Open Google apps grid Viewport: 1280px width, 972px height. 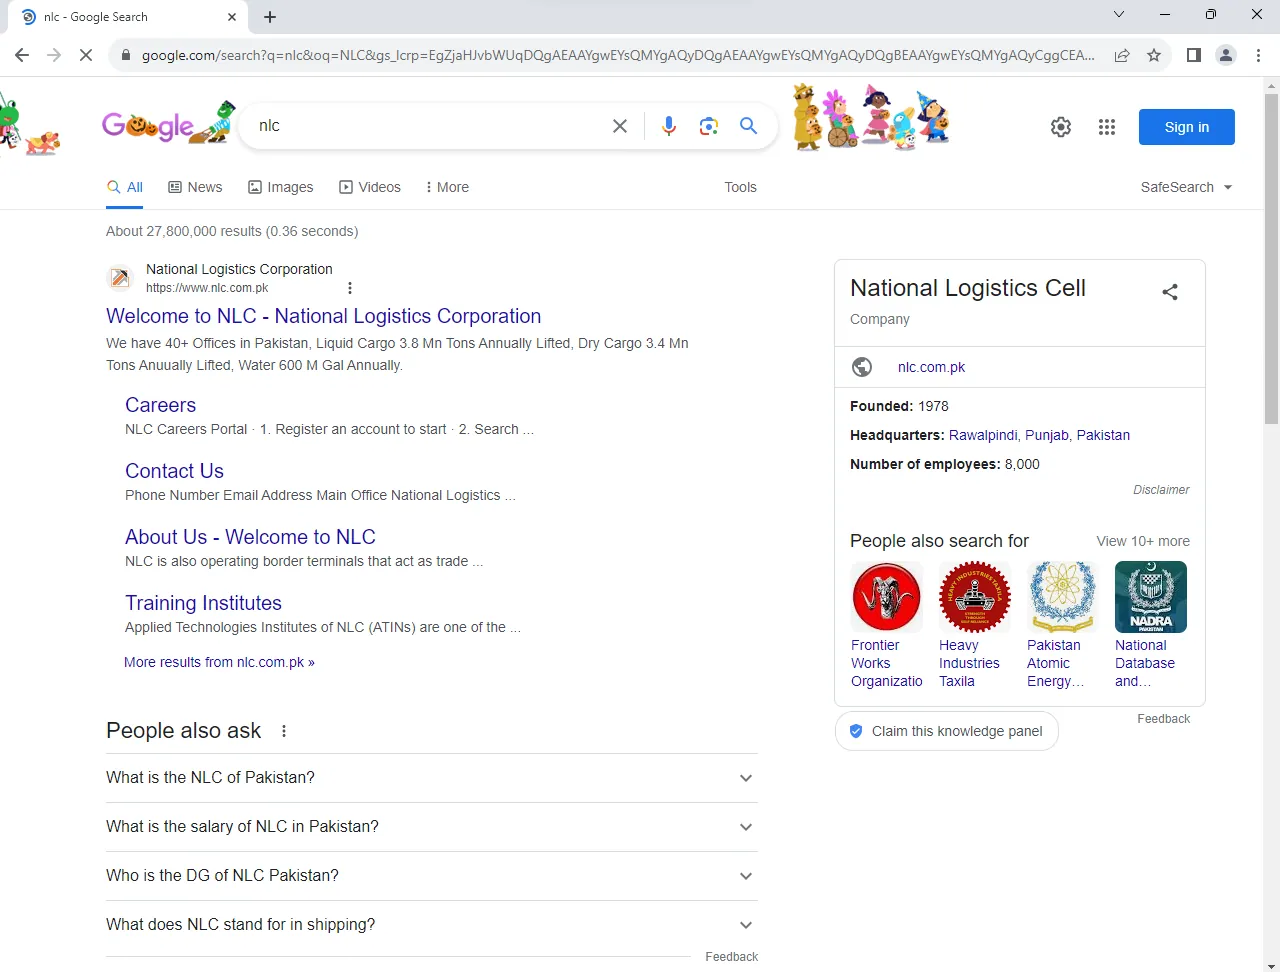click(1106, 127)
